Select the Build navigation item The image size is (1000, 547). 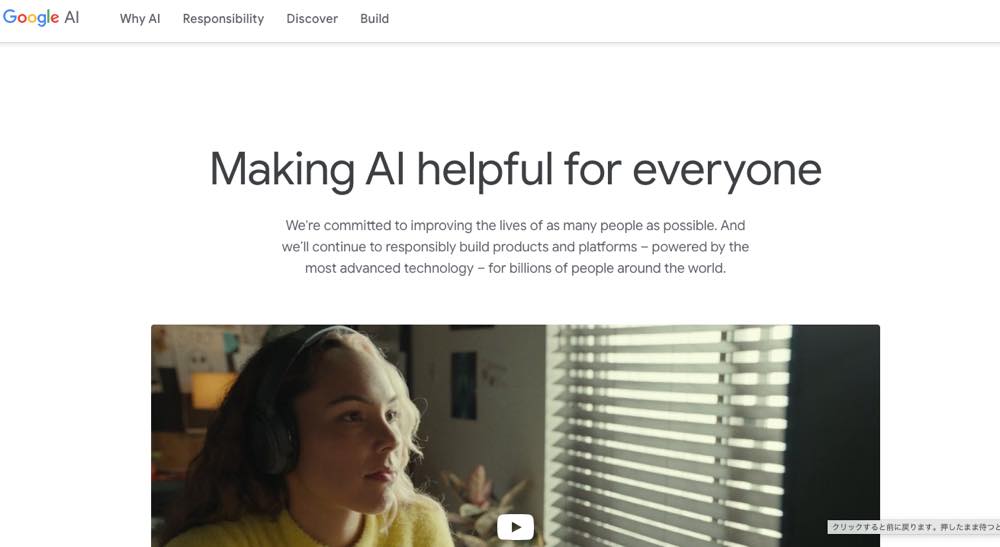tap(374, 19)
